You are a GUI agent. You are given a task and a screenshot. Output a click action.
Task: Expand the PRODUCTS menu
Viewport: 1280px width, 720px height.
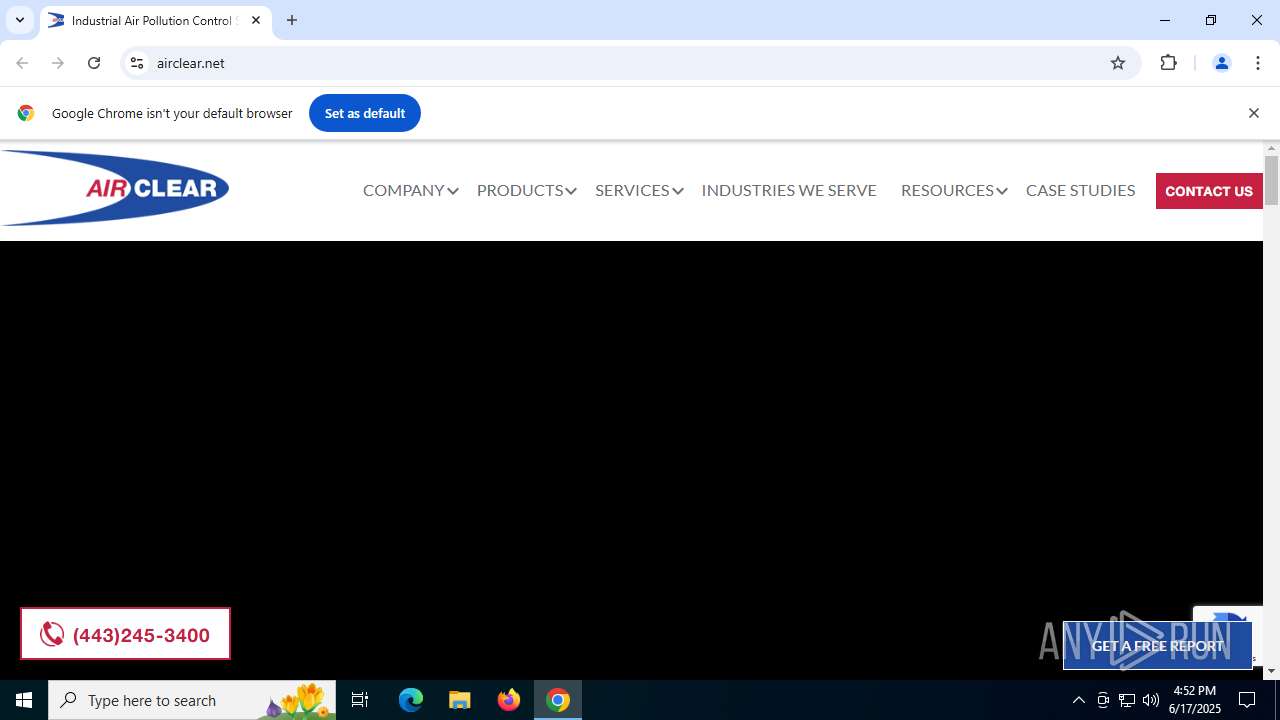[526, 190]
